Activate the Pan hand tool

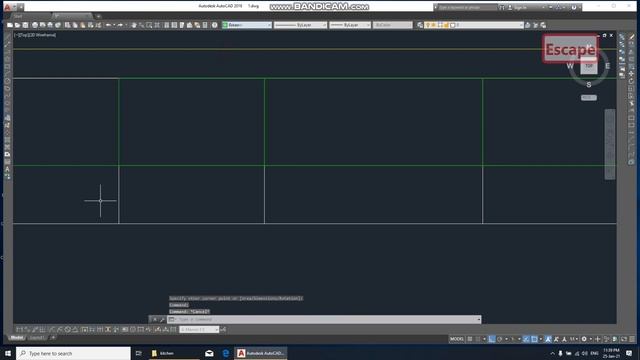point(133,25)
